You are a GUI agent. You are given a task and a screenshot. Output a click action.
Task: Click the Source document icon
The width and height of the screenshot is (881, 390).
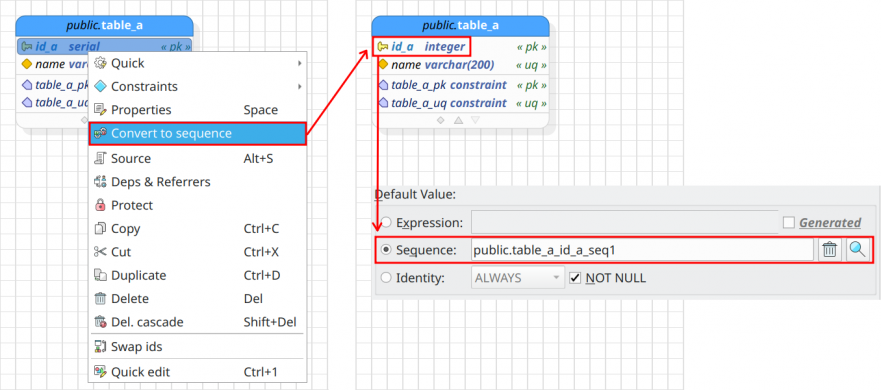(x=100, y=158)
